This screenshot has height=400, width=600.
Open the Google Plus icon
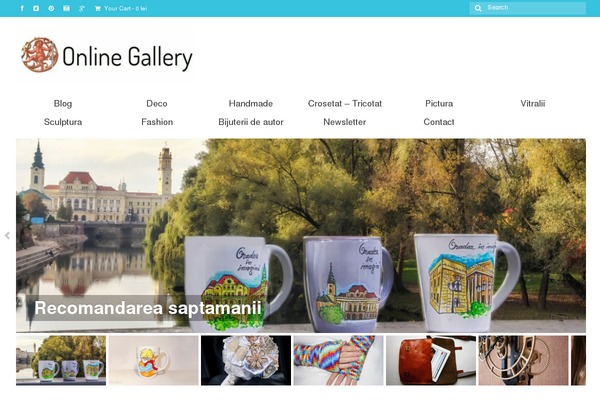82,8
